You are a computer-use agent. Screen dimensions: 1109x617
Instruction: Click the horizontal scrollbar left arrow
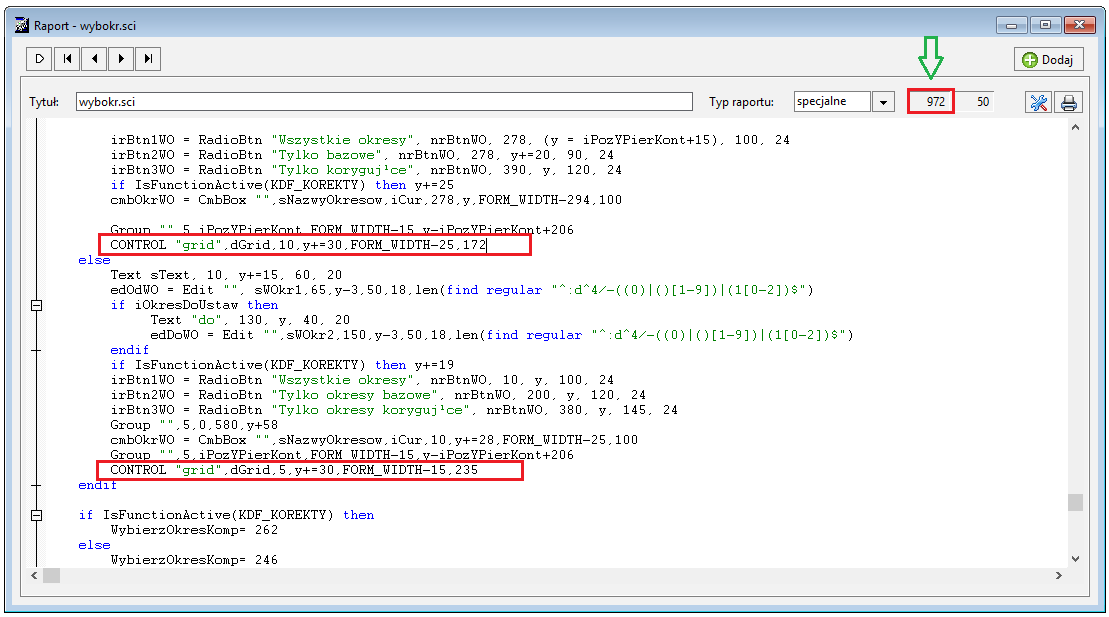click(x=34, y=576)
